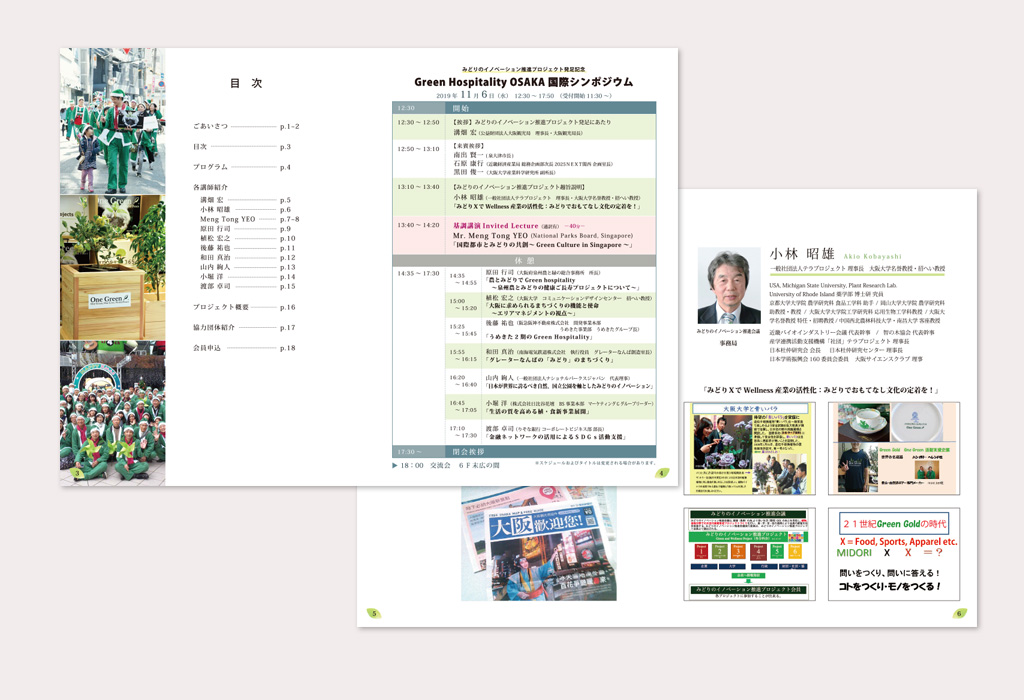Click the leaf page number 4 icon
Screen dimensions: 1024x700
(x=661, y=473)
